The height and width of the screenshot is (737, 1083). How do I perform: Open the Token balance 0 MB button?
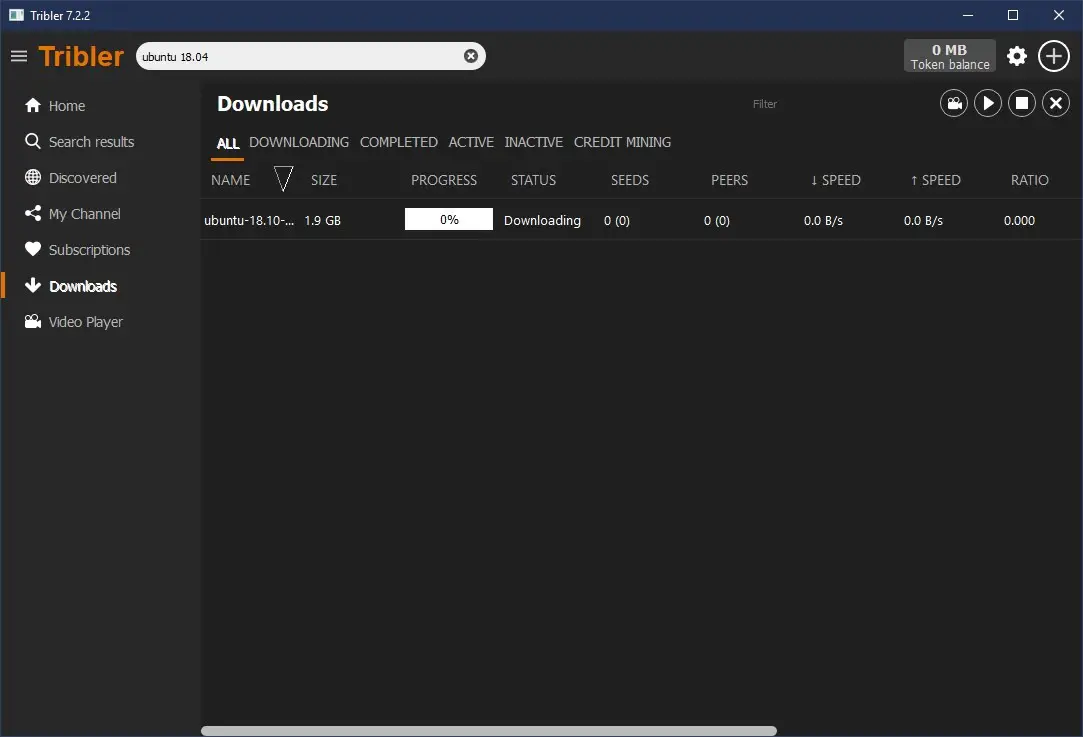(x=950, y=56)
